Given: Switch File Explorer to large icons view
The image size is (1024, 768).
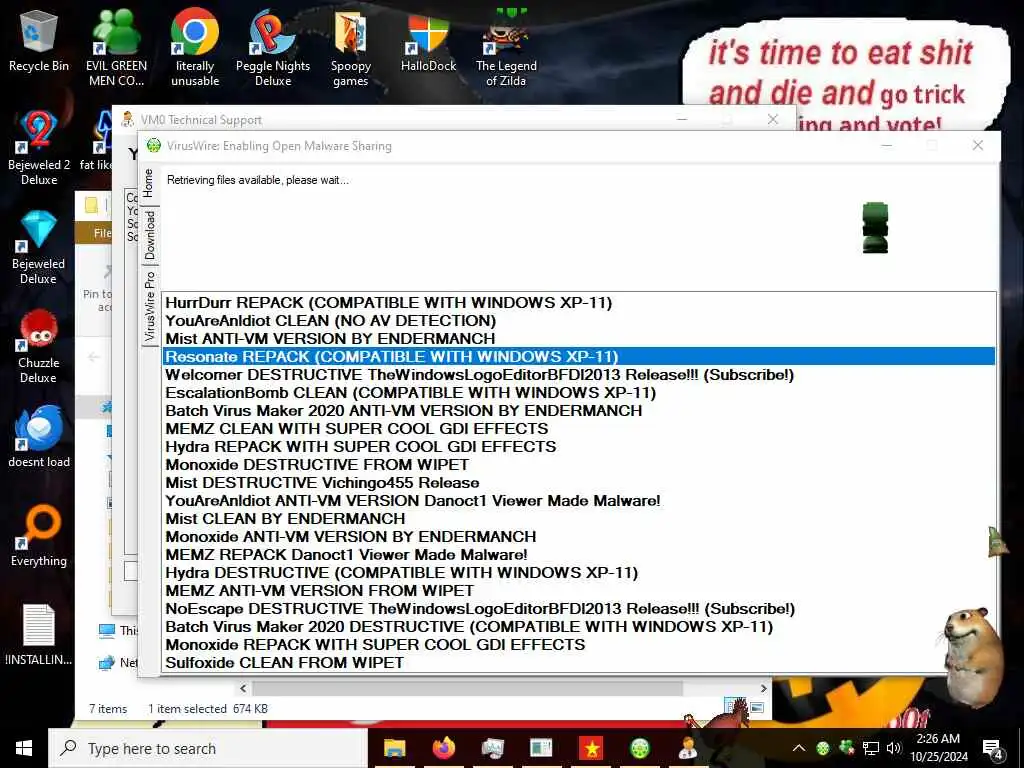Looking at the screenshot, I should coord(757,707).
